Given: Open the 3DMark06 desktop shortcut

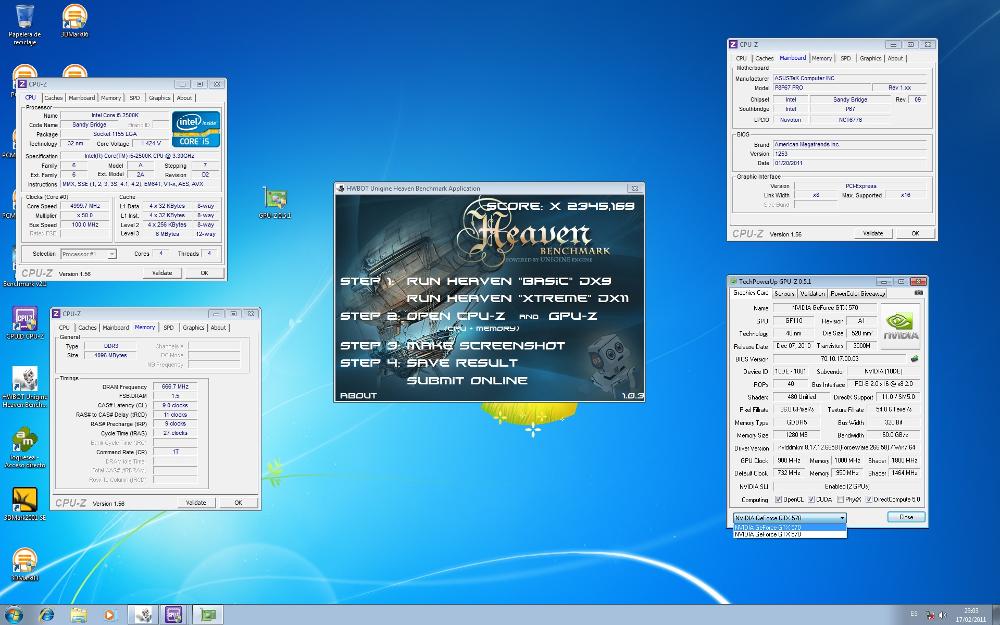Looking at the screenshot, I should coord(75,20).
